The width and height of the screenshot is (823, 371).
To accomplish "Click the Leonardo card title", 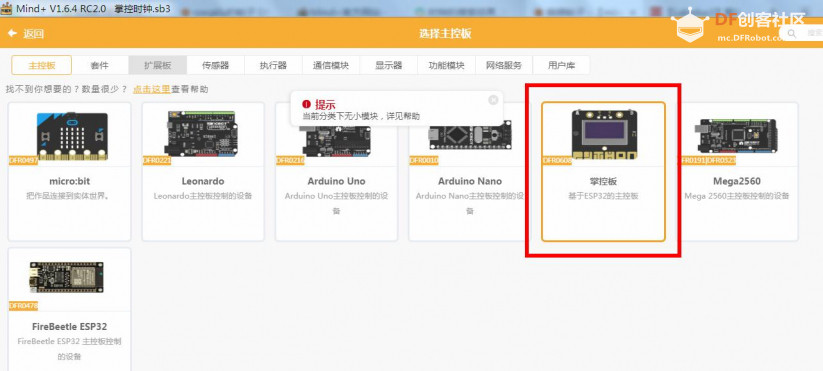I will pyautogui.click(x=203, y=181).
